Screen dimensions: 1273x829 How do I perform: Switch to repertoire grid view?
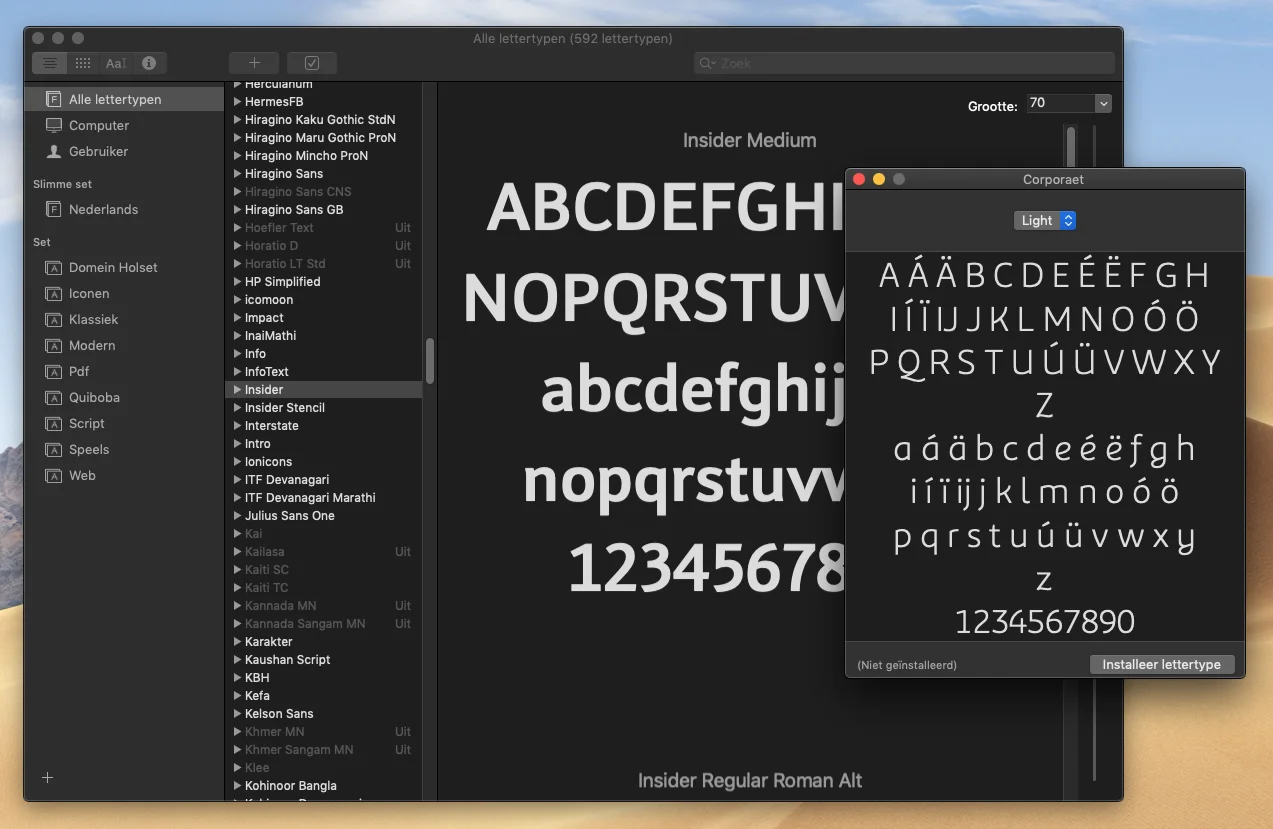83,63
